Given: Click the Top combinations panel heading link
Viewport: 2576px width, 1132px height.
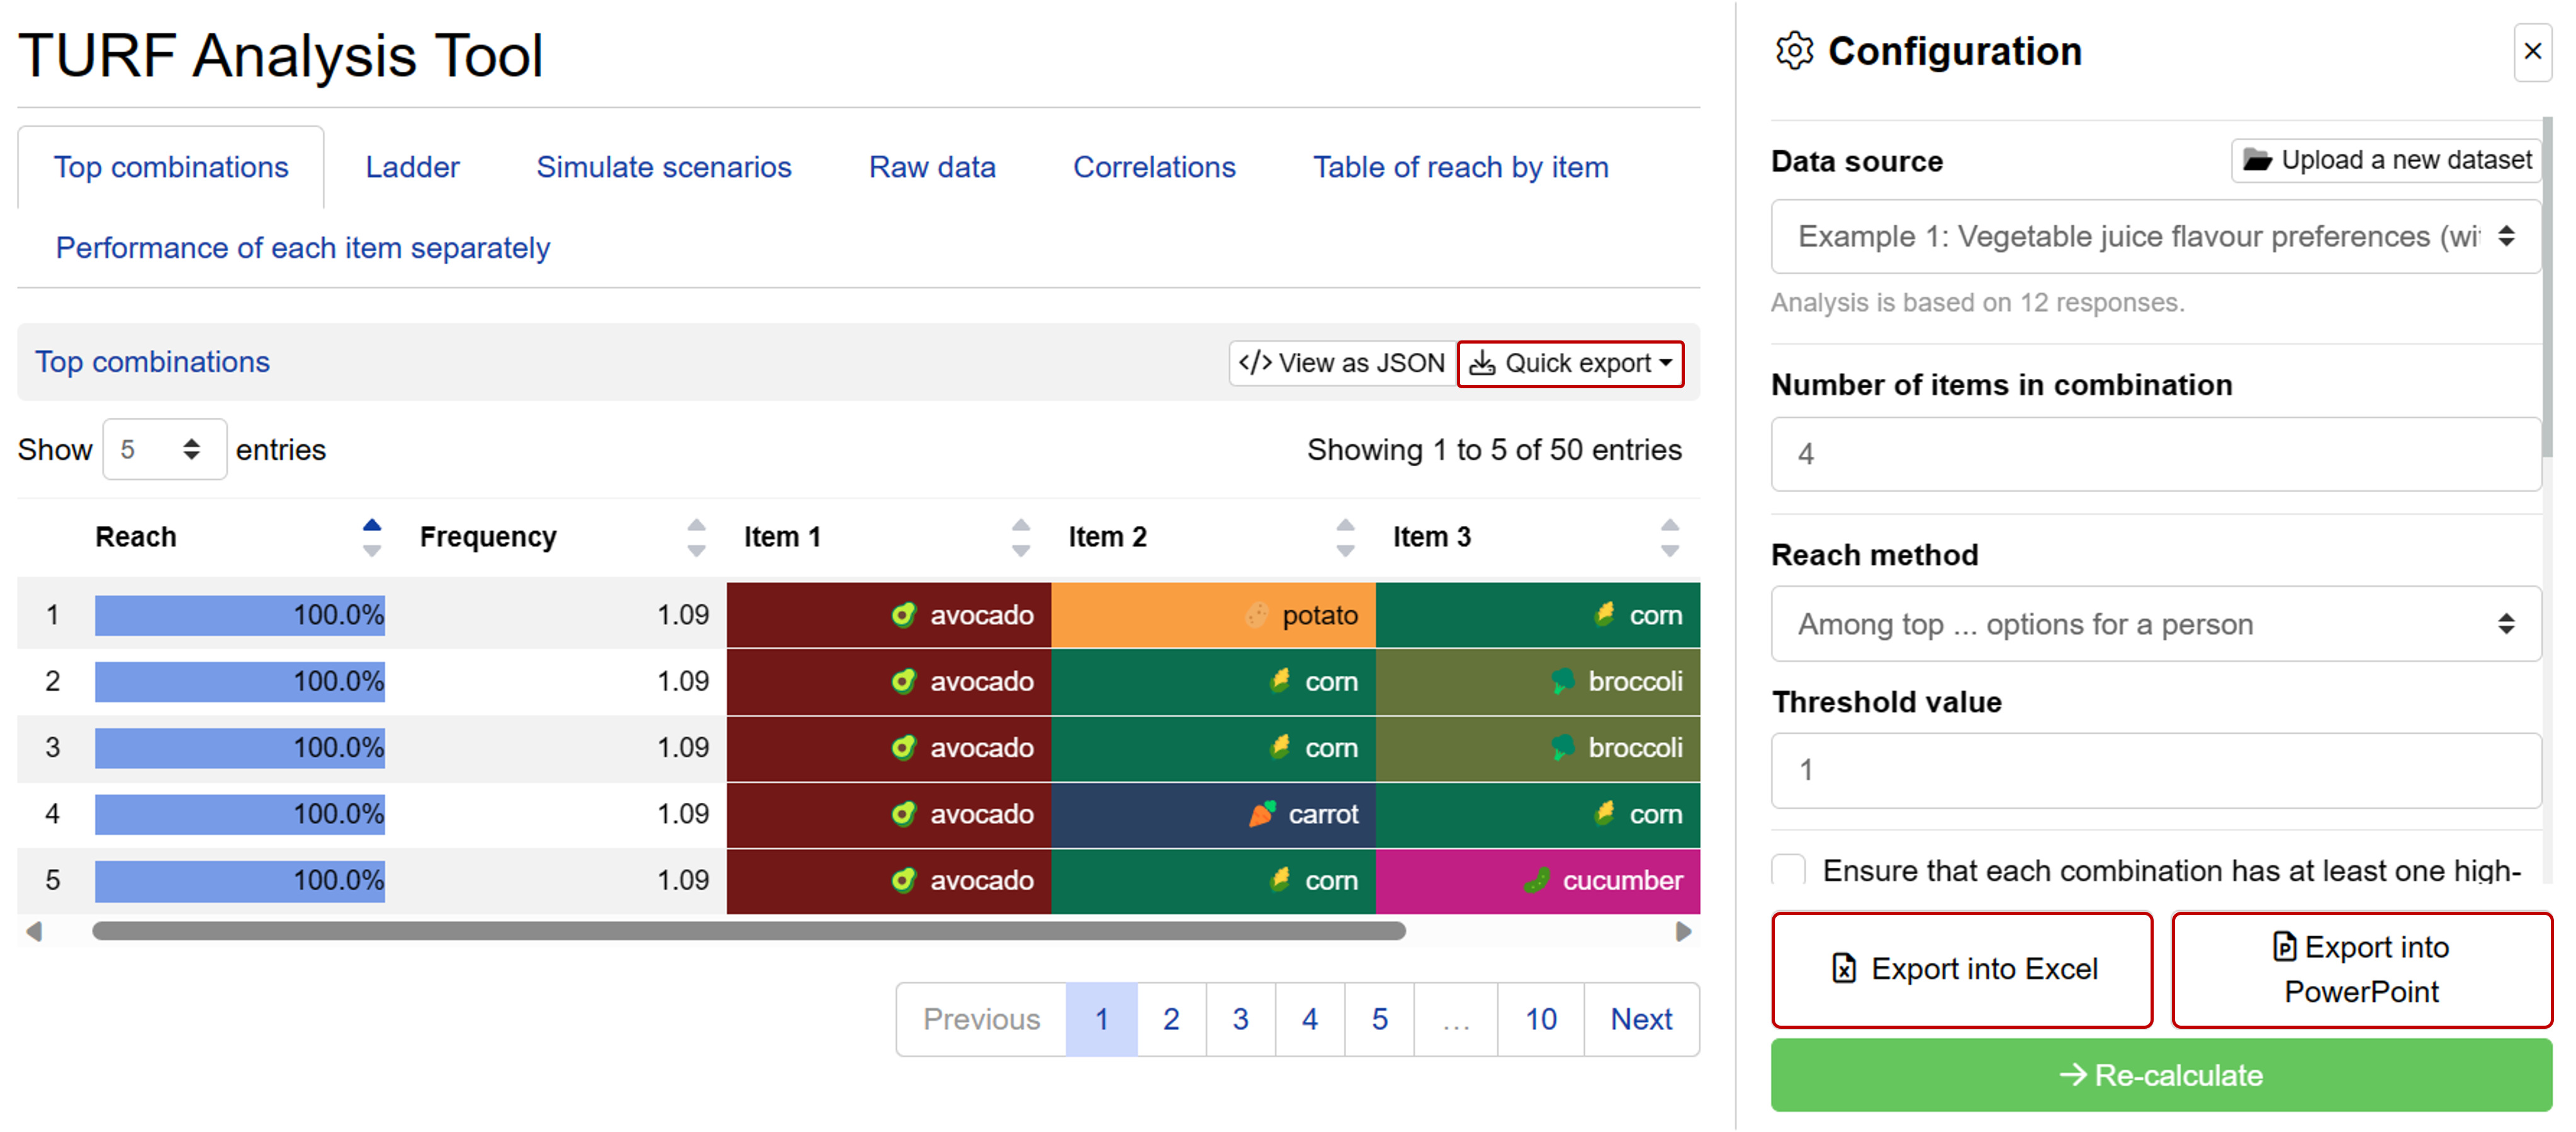Looking at the screenshot, I should click(152, 362).
